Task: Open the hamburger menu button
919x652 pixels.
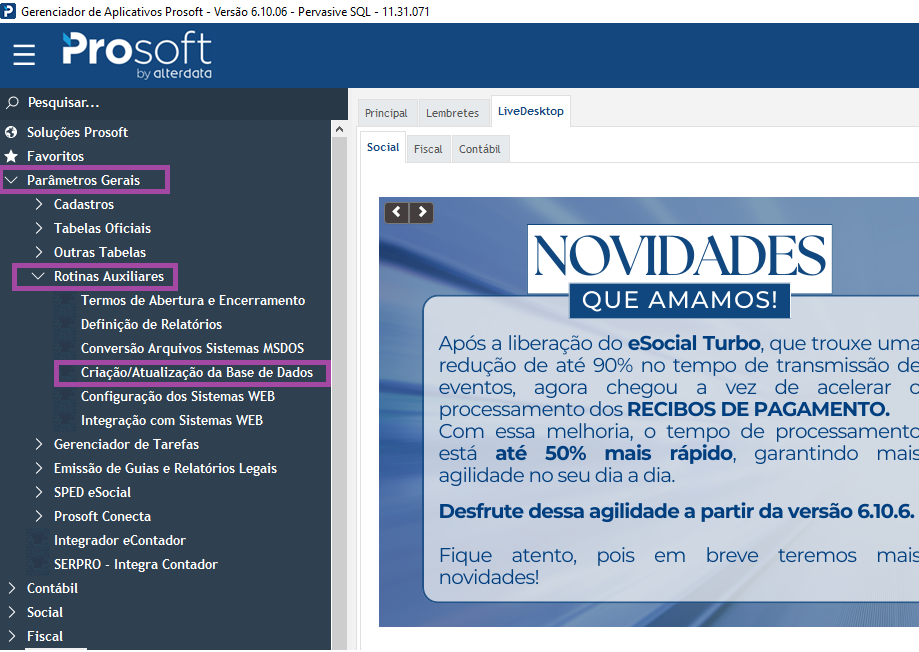Action: (24, 55)
